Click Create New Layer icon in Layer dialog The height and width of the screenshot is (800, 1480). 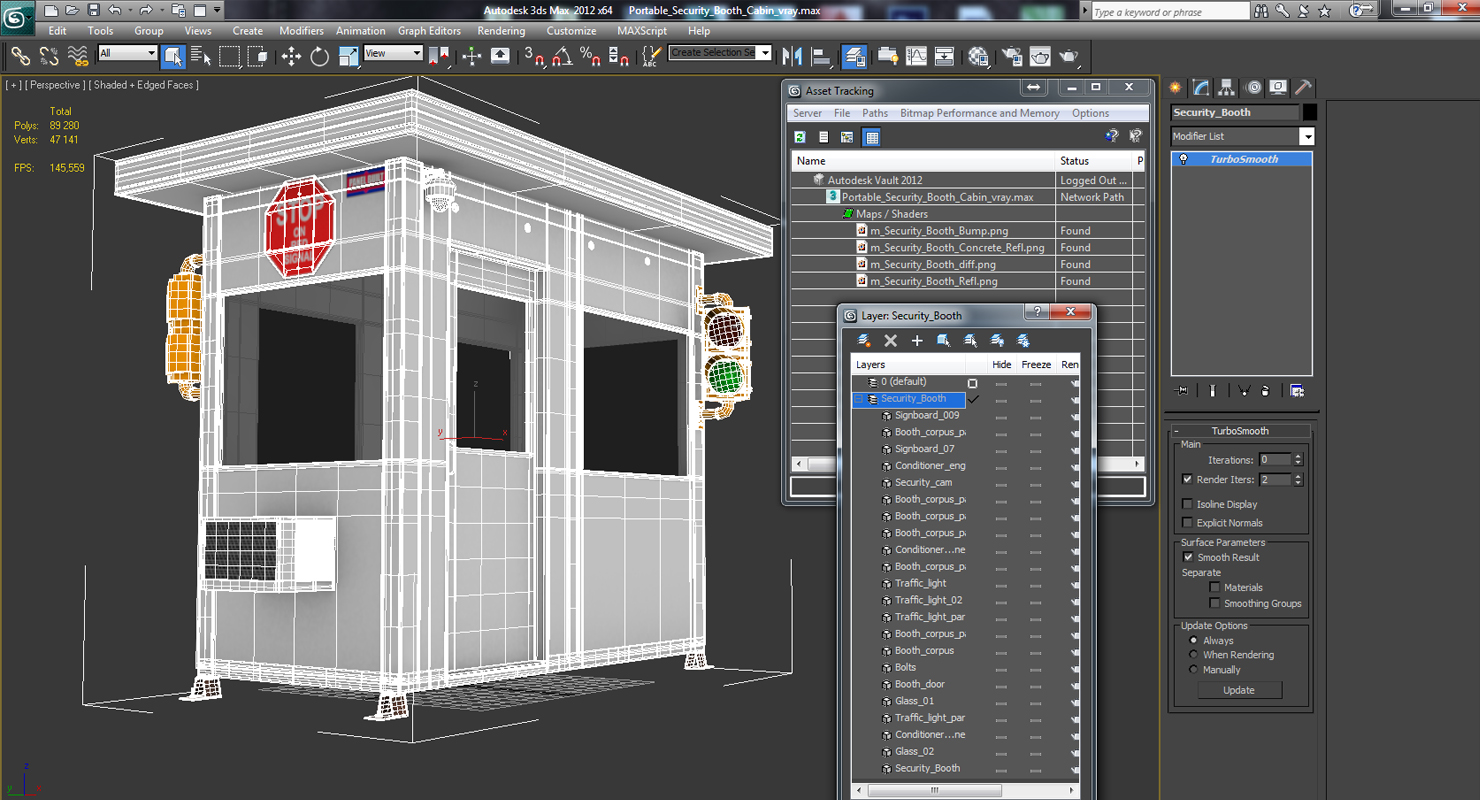click(864, 341)
